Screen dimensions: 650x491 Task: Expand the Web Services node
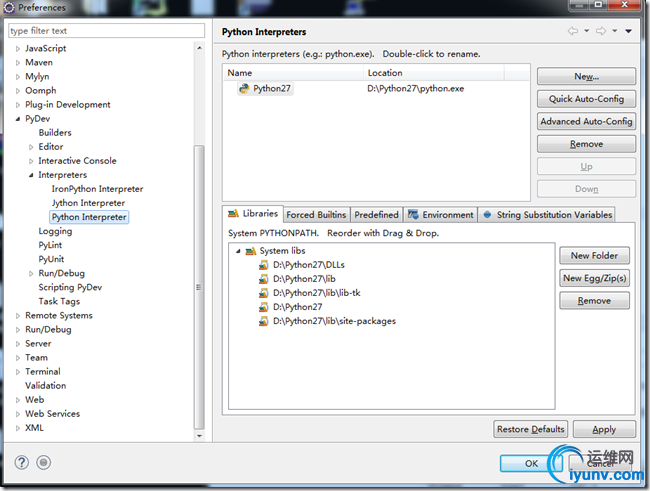[17, 414]
